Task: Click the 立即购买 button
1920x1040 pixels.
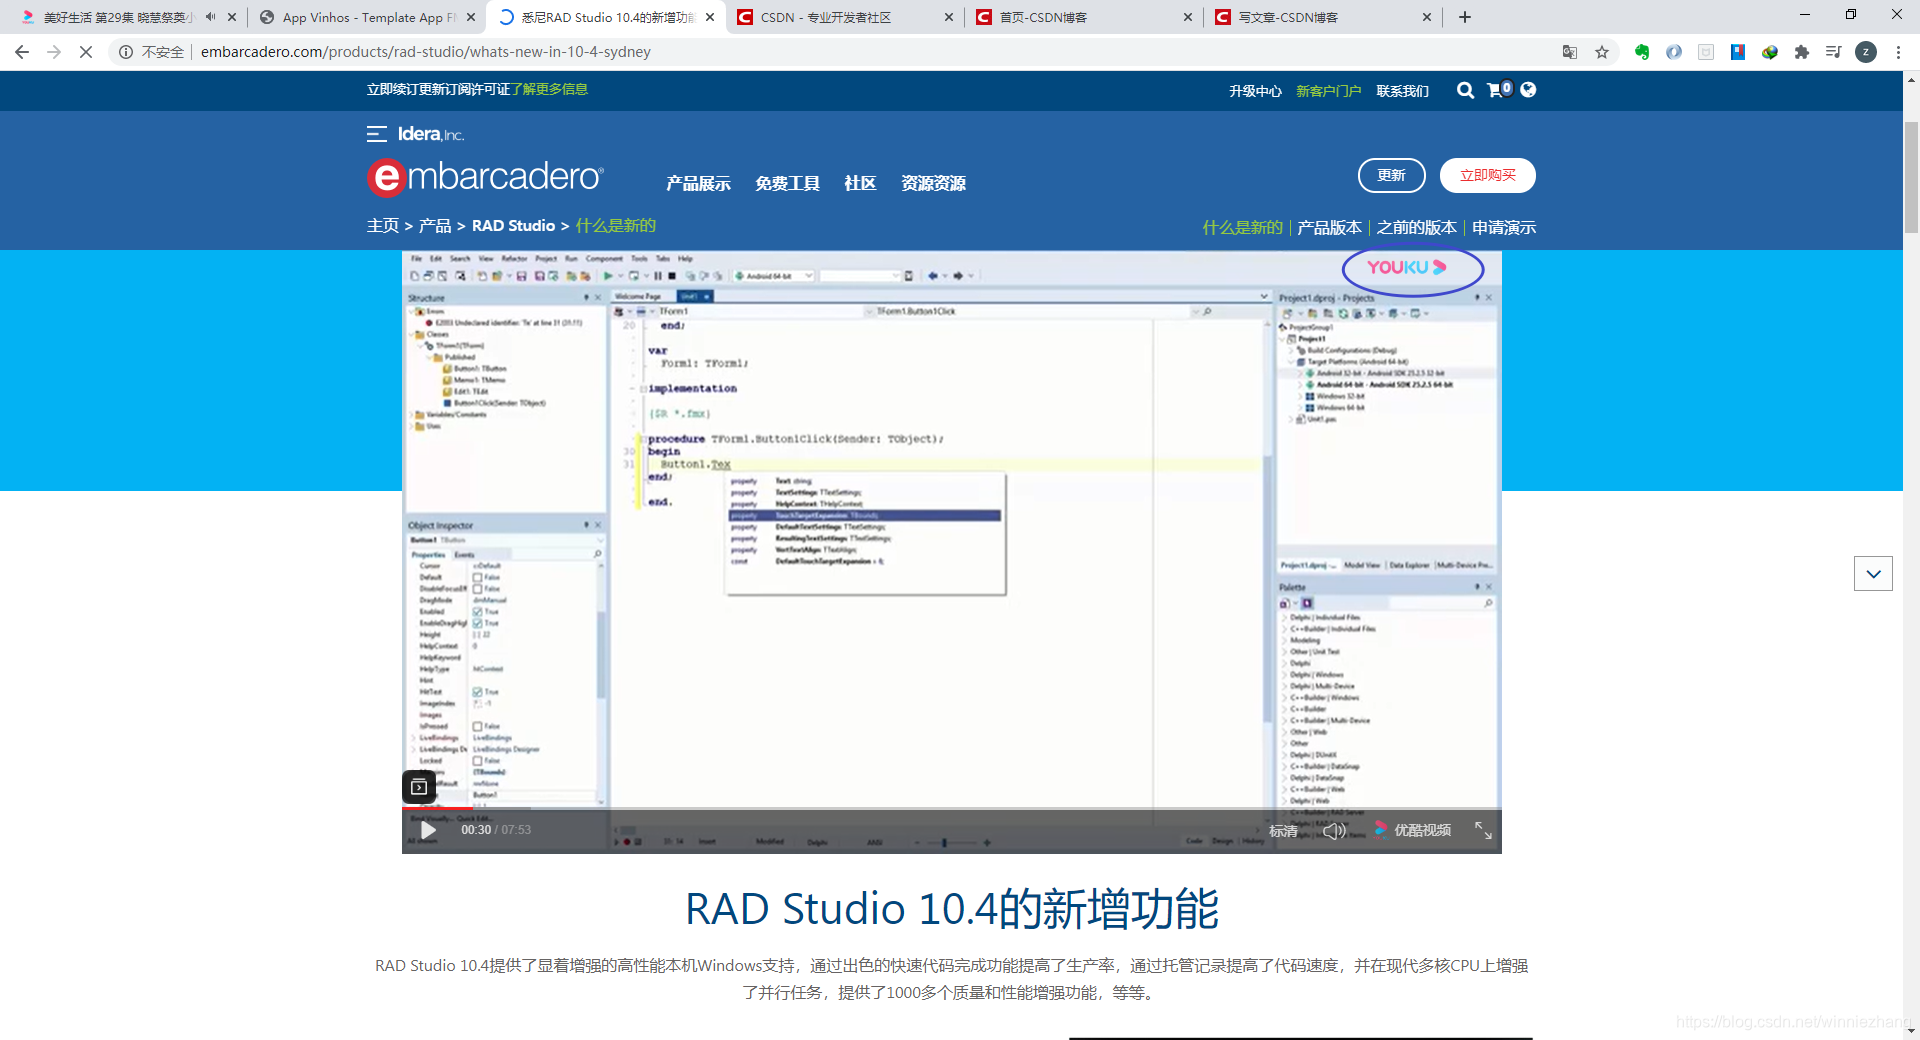Action: 1487,175
